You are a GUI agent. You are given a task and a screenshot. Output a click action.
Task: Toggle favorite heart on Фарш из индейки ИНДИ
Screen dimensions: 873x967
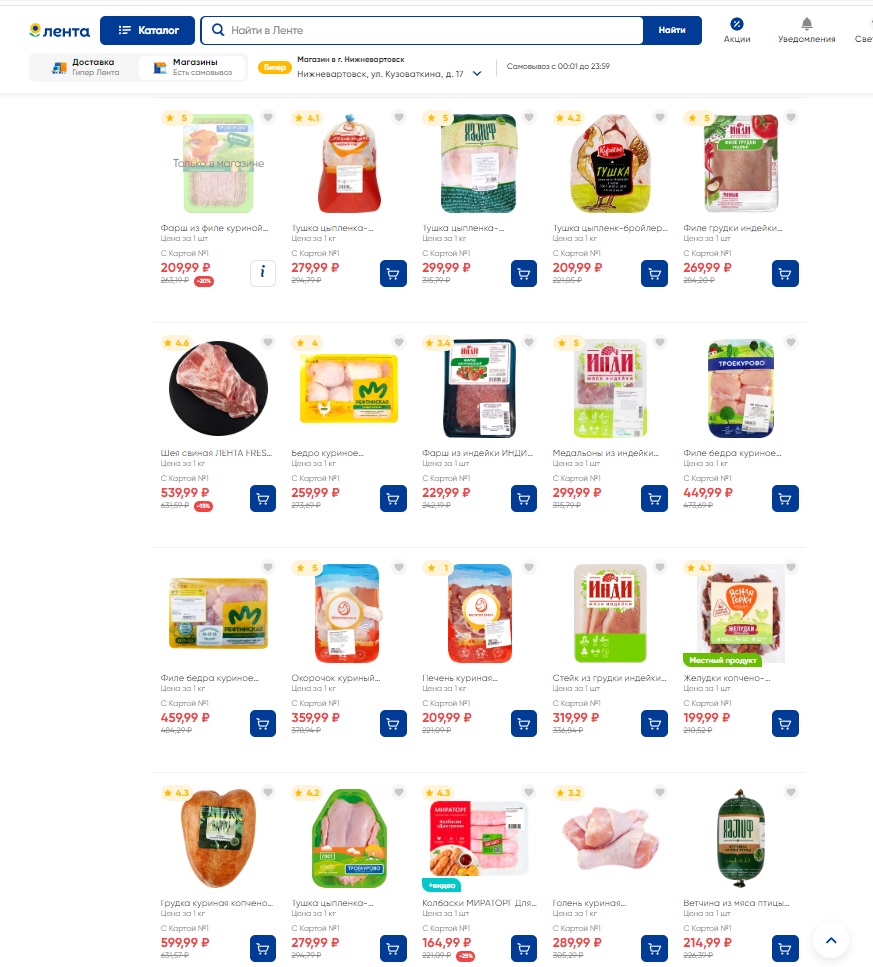point(529,342)
